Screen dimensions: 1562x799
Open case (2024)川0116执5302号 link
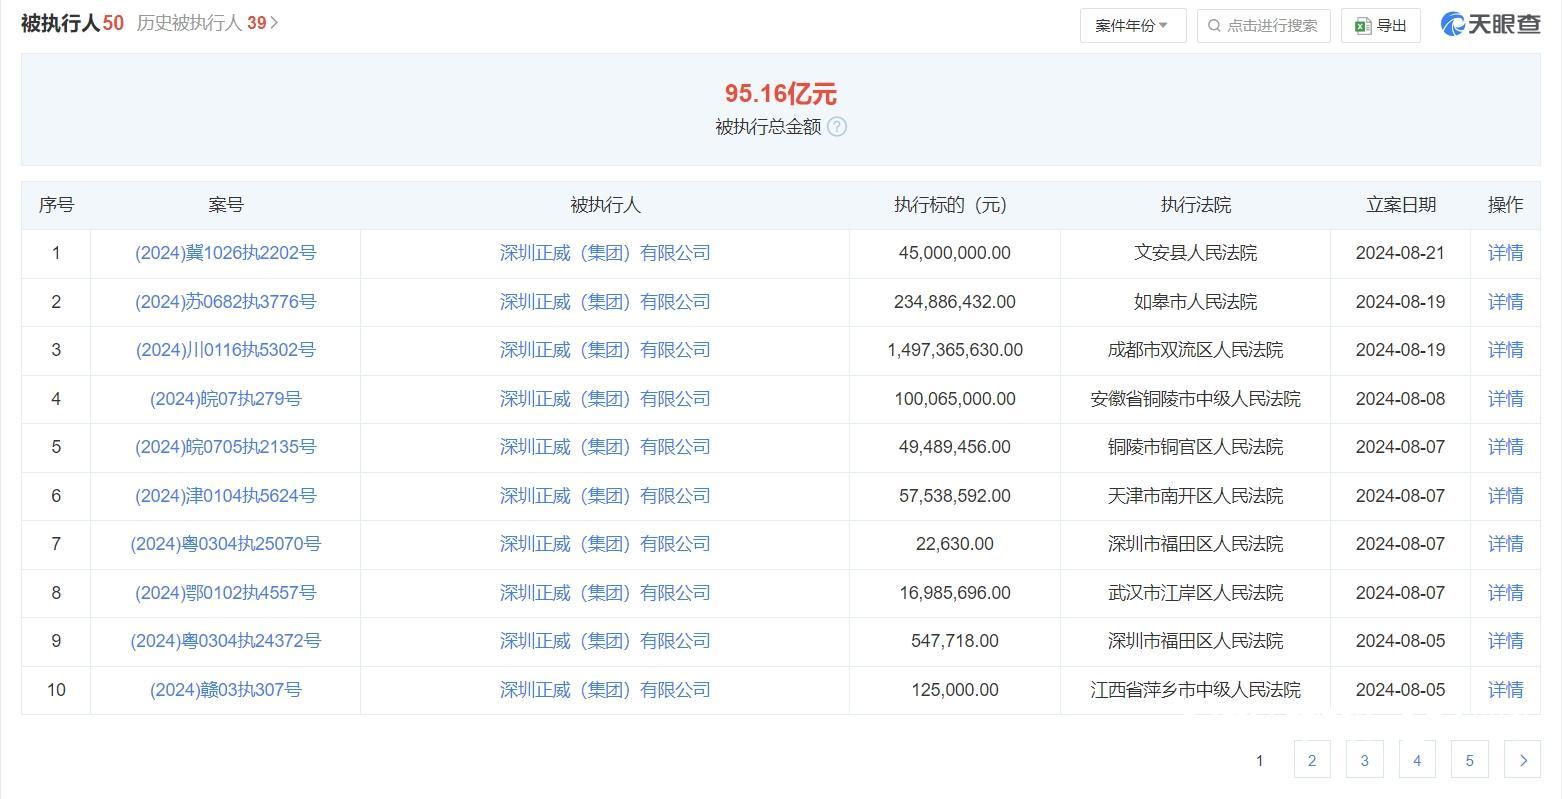click(x=225, y=350)
